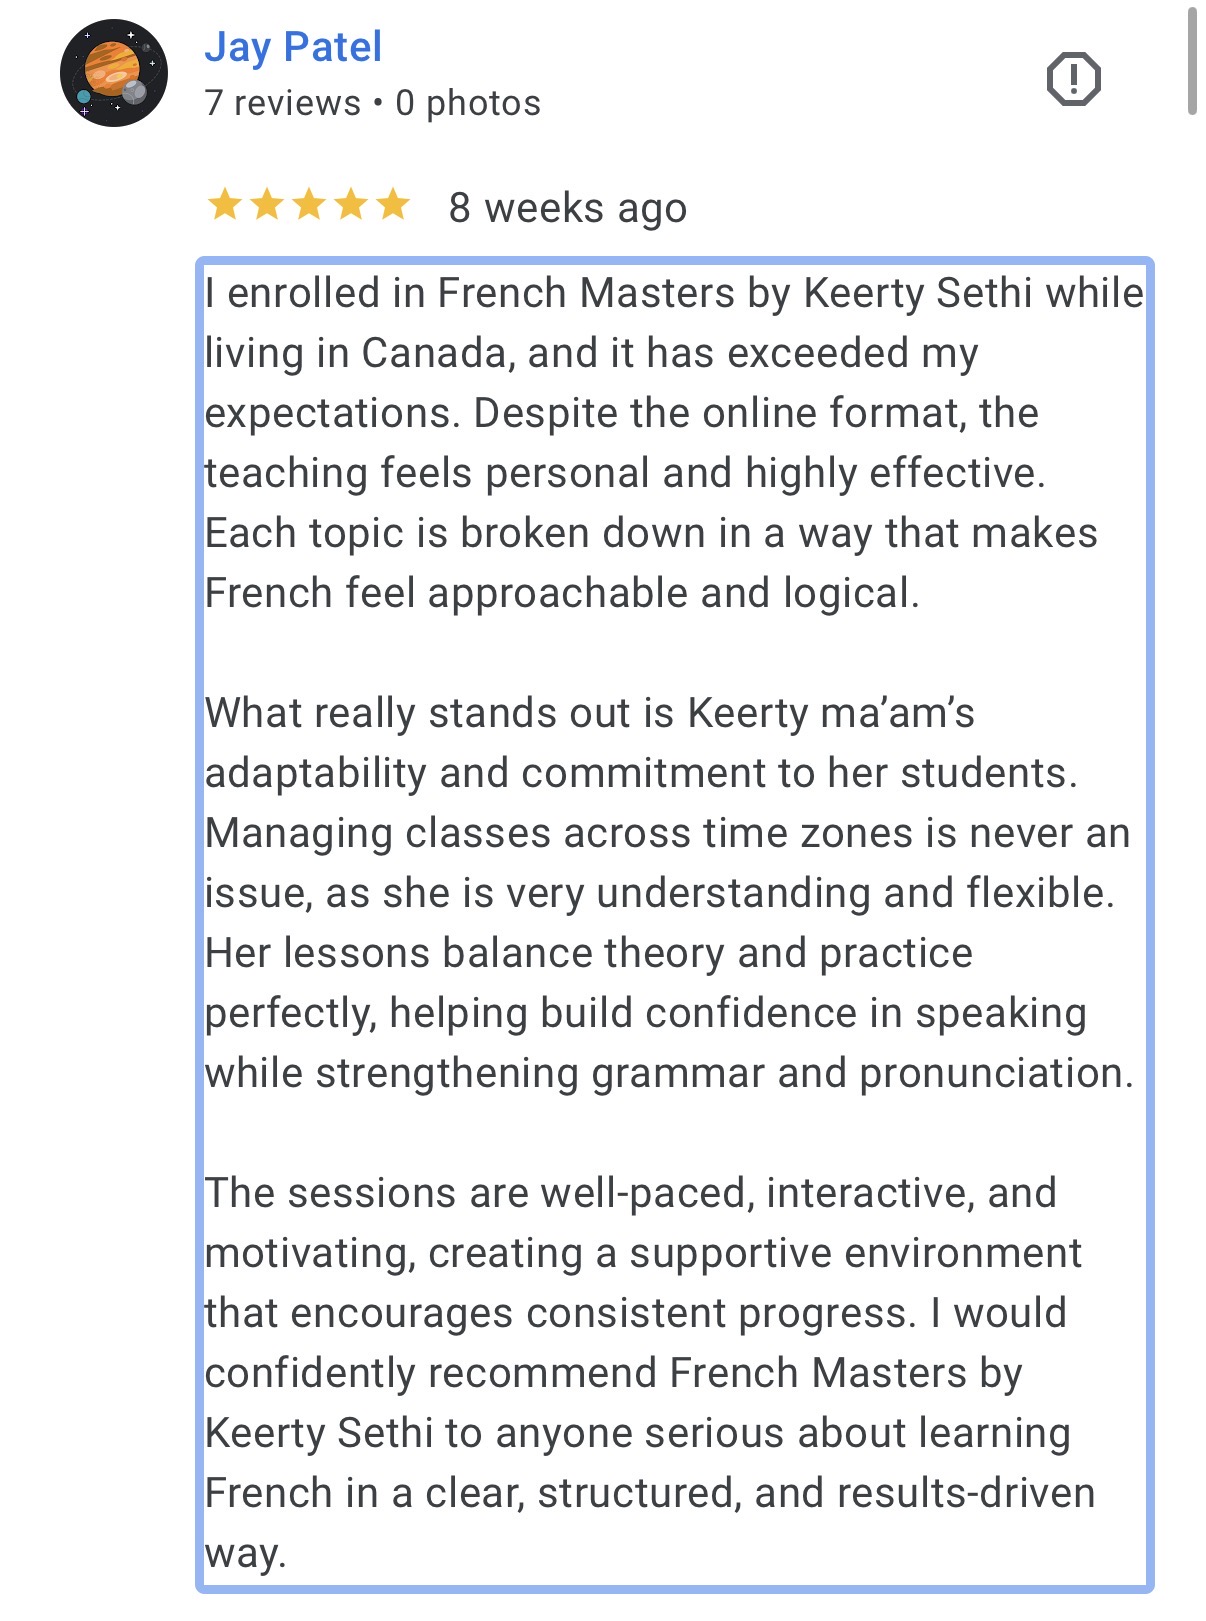
Task: Open Jay Patel's planet profile avatar
Action: pos(113,73)
